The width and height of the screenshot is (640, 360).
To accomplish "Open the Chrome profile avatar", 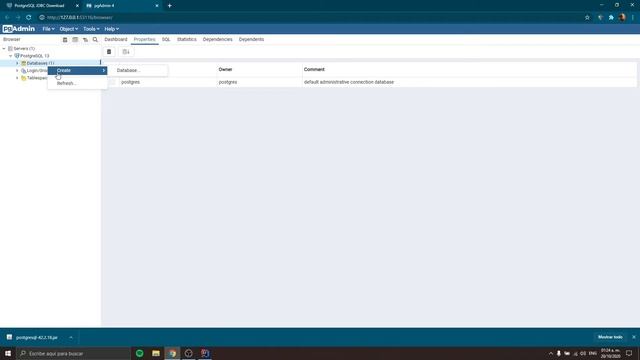I will (622, 18).
